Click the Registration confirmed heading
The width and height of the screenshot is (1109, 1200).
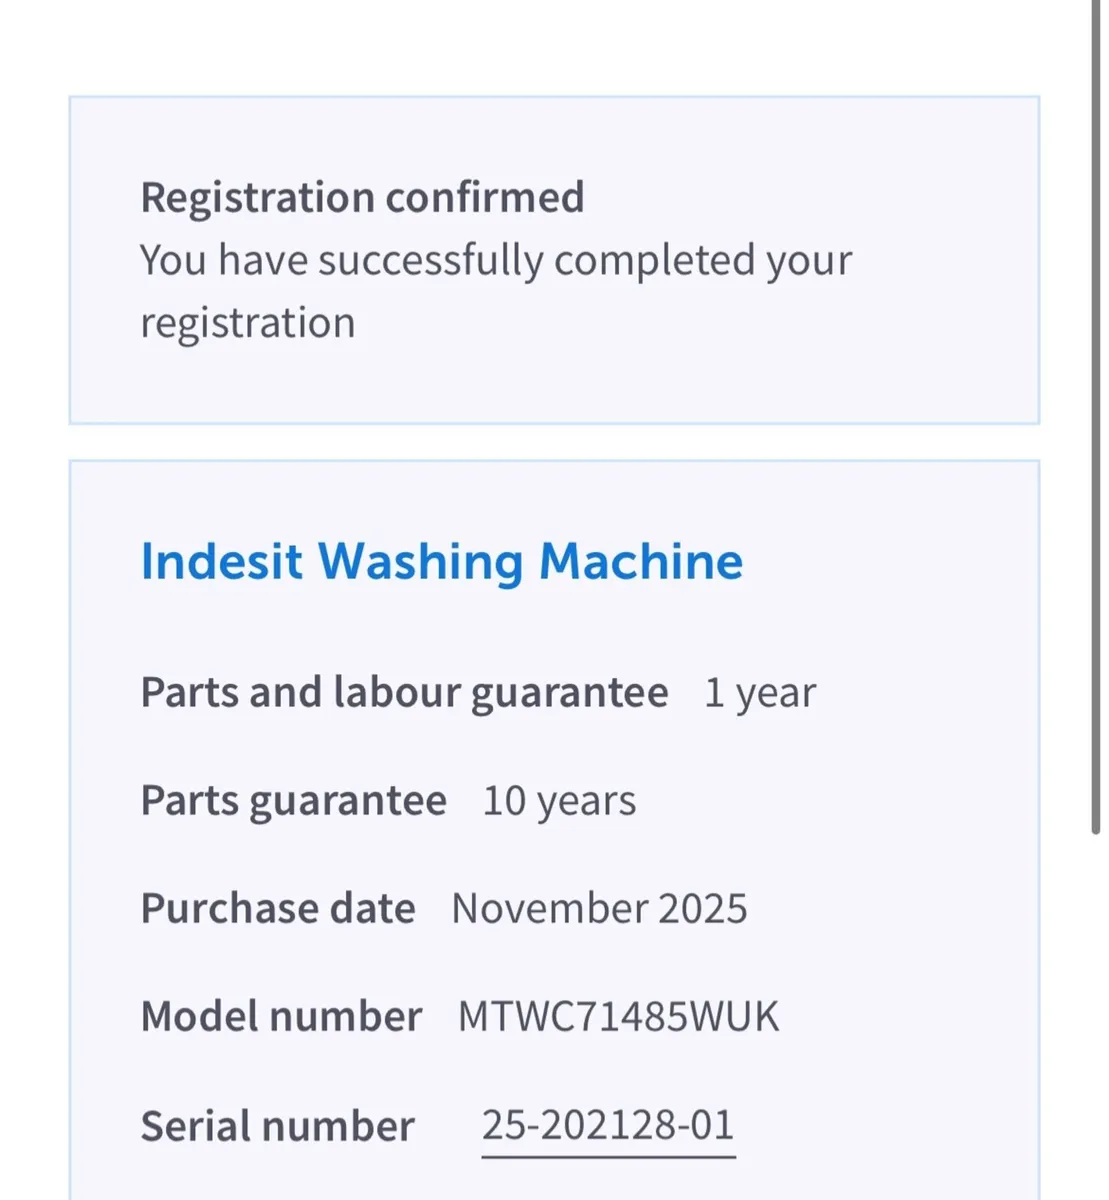pyautogui.click(x=362, y=197)
